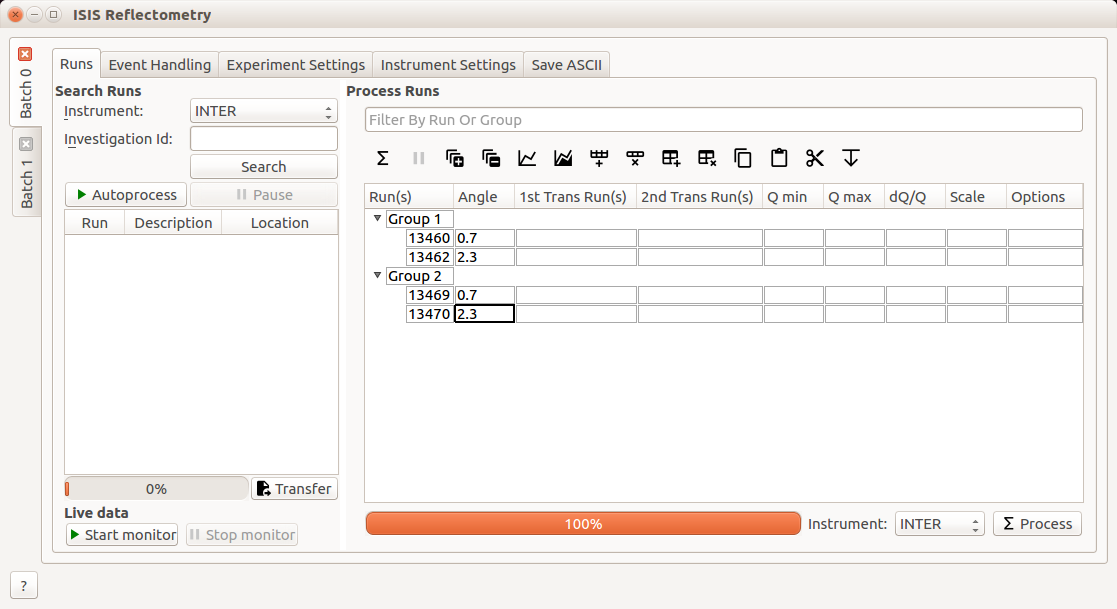Image resolution: width=1117 pixels, height=609 pixels.
Task: Switch to the Experiment Settings tab
Action: (295, 65)
